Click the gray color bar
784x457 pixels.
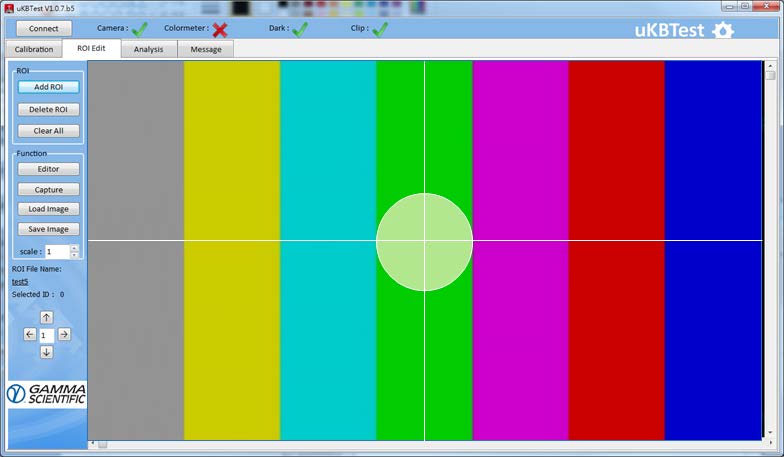136,250
